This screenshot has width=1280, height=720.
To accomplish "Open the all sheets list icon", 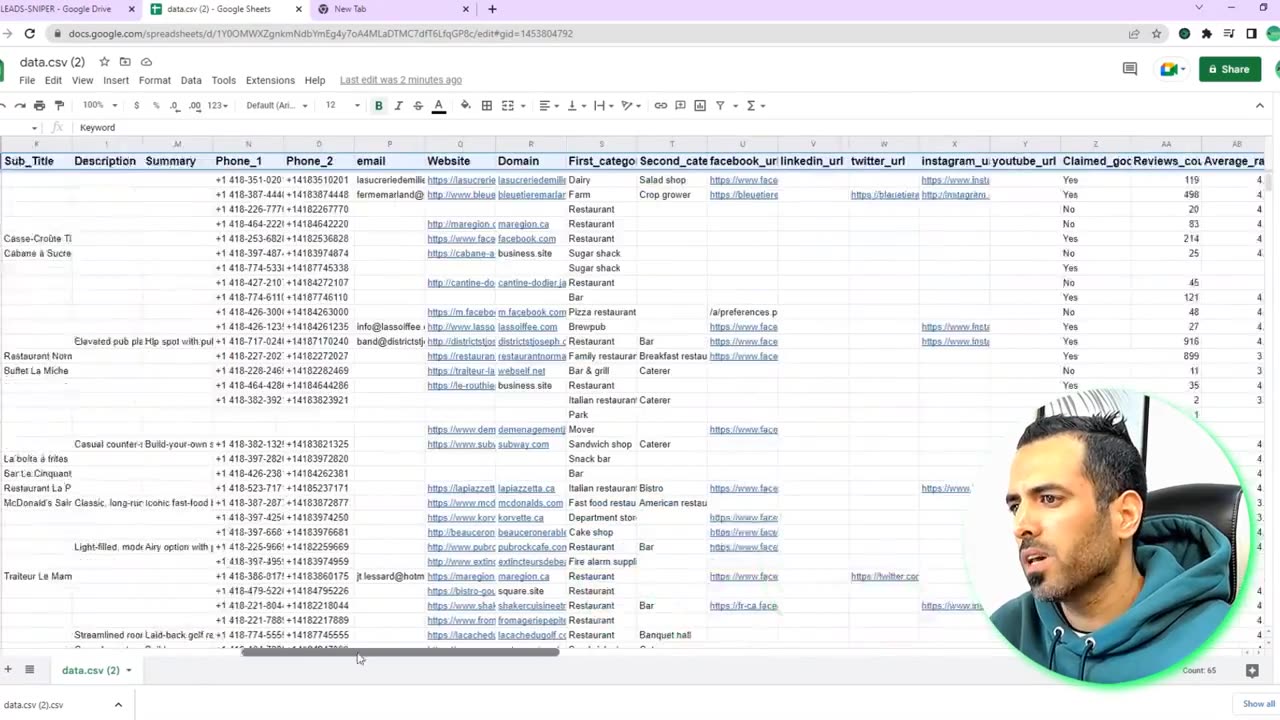I will [x=30, y=670].
